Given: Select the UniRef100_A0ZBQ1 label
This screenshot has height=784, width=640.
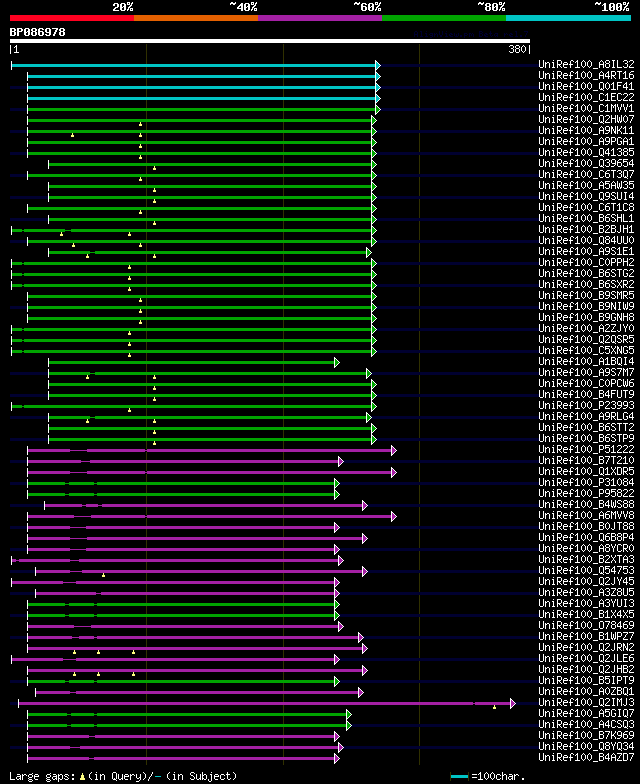Looking at the screenshot, I should tap(586, 692).
